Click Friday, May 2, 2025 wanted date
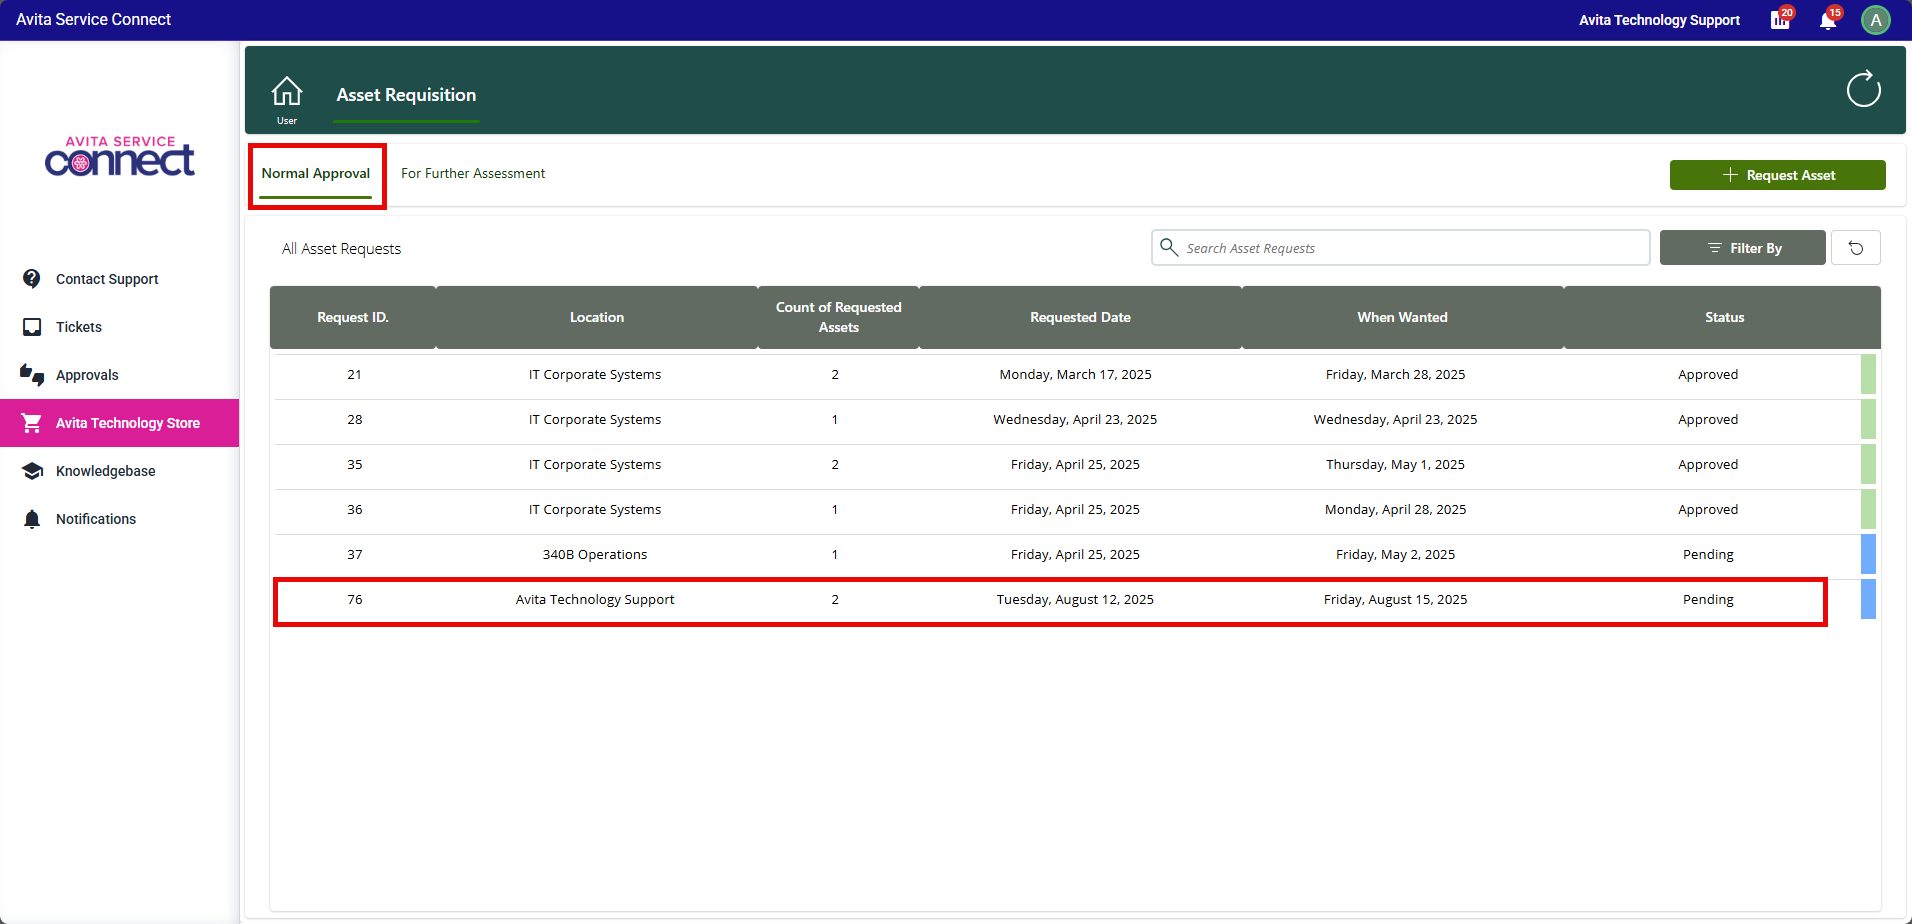Screen dimensions: 1912x924 (1395, 554)
